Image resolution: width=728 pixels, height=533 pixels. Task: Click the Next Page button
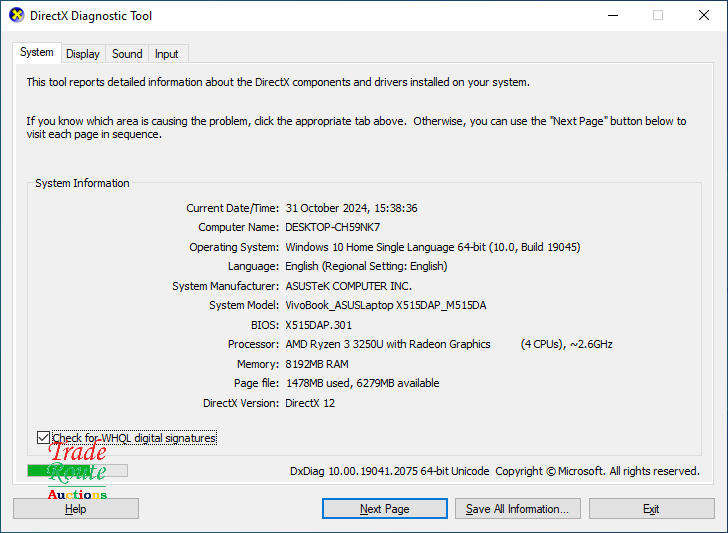click(384, 509)
